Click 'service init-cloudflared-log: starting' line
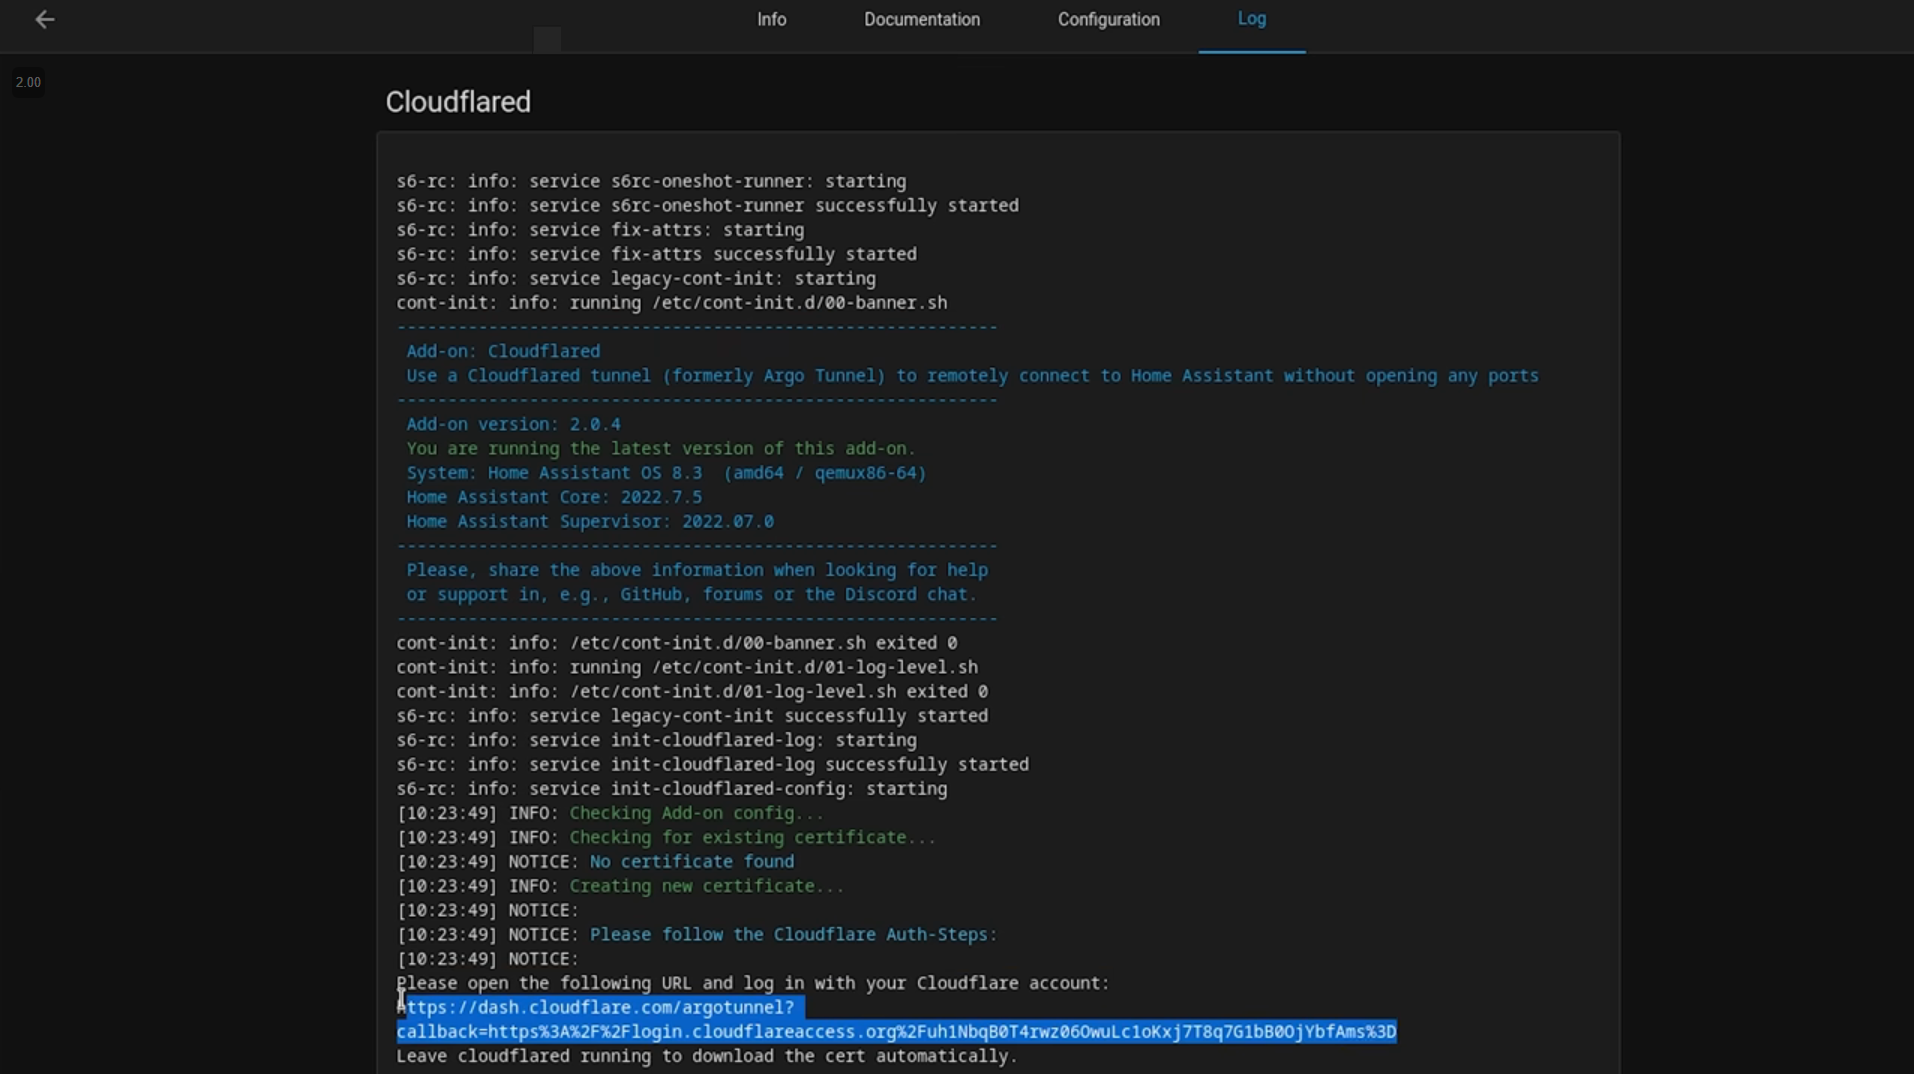The width and height of the screenshot is (1914, 1074). tap(656, 740)
